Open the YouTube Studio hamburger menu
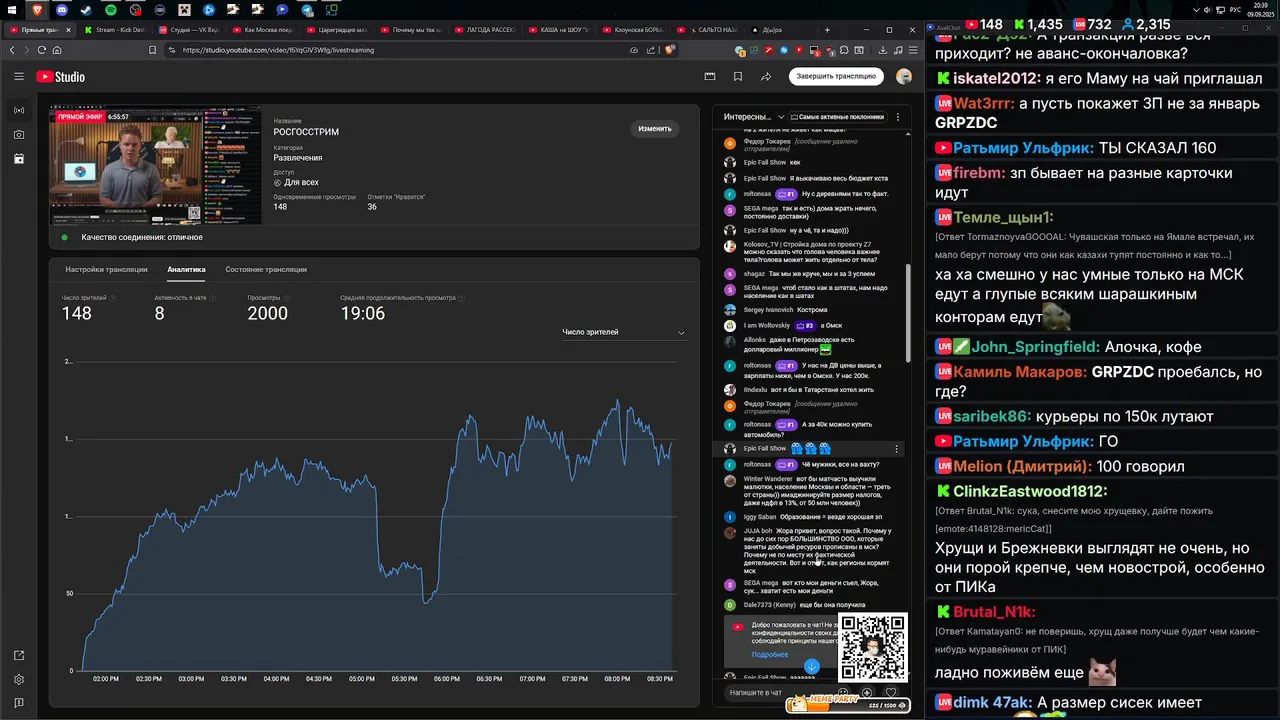Screen dimensions: 1280x720 coord(19,76)
